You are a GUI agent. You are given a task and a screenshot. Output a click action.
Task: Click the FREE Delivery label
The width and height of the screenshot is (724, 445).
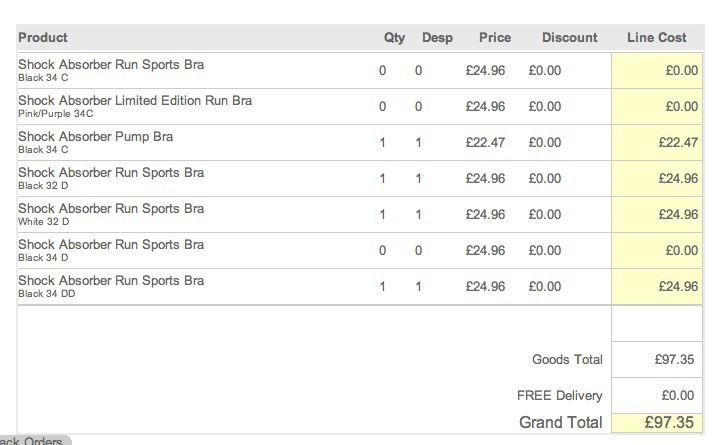(560, 396)
